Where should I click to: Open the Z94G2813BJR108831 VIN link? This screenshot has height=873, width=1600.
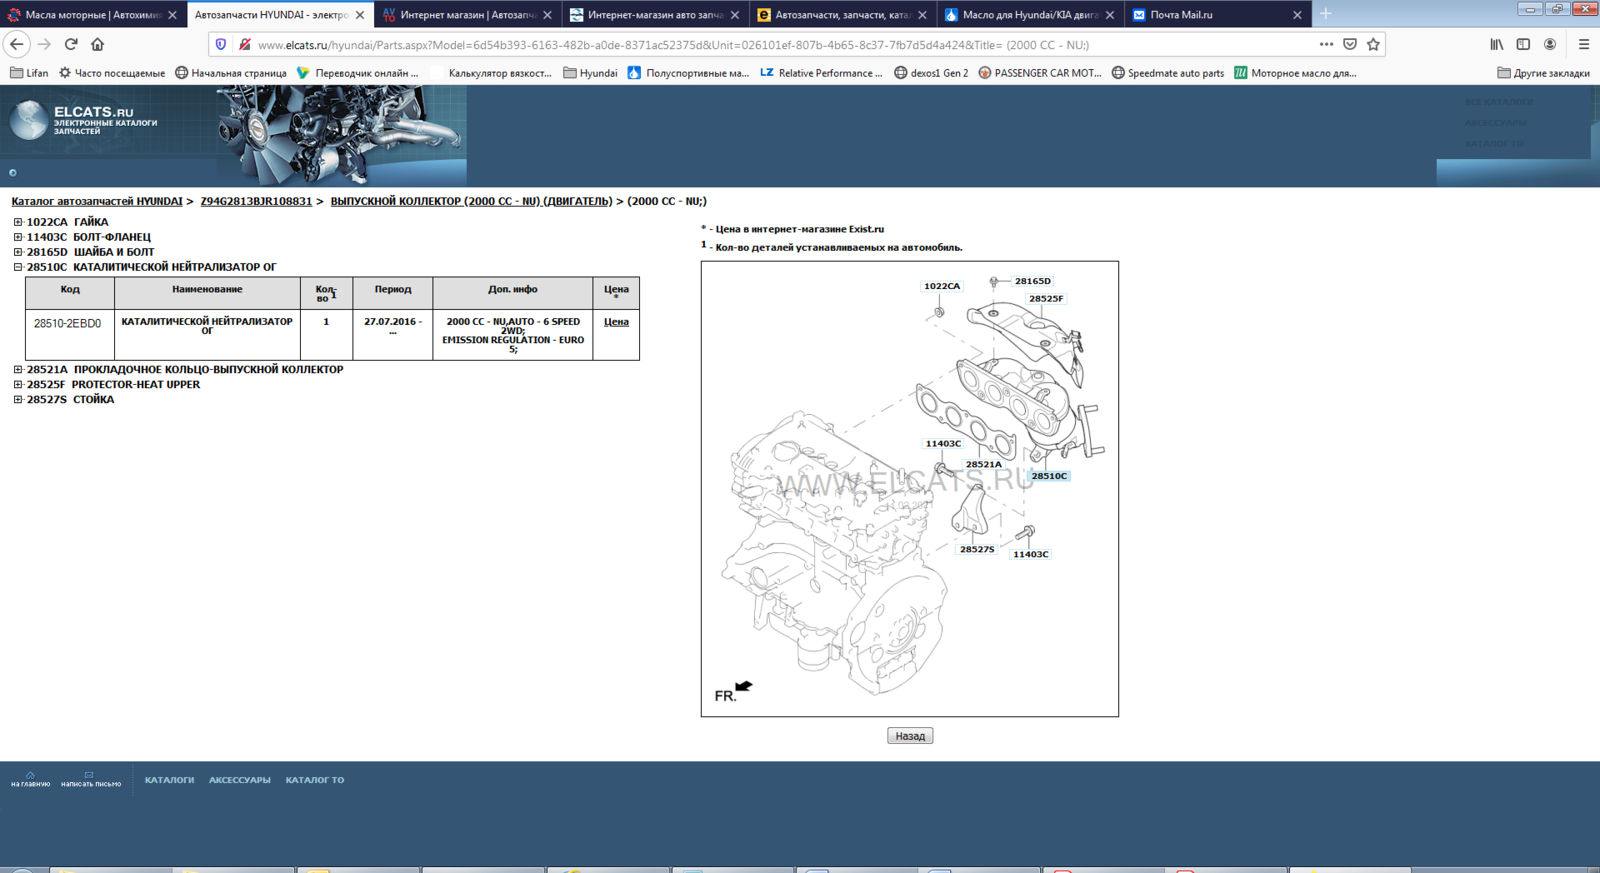[x=256, y=201]
